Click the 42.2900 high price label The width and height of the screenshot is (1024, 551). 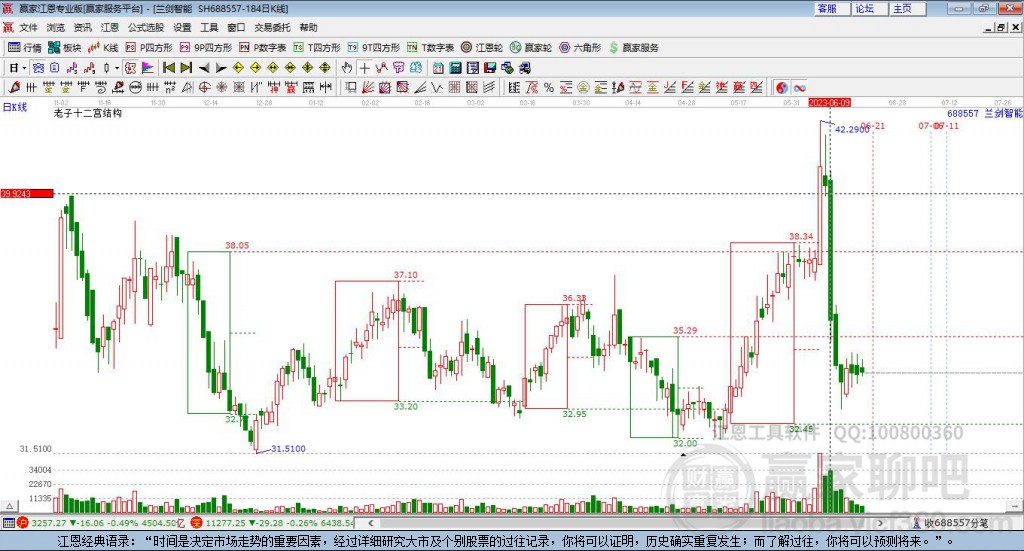(852, 129)
